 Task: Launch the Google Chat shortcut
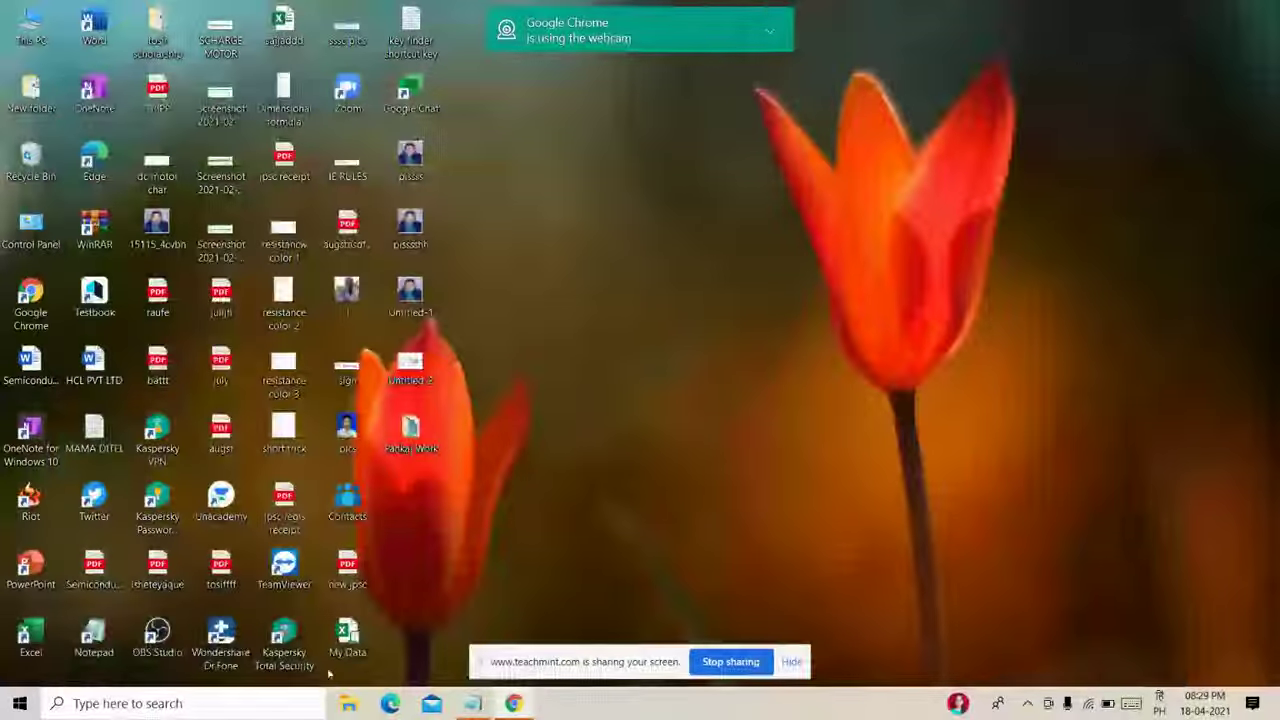(x=411, y=94)
